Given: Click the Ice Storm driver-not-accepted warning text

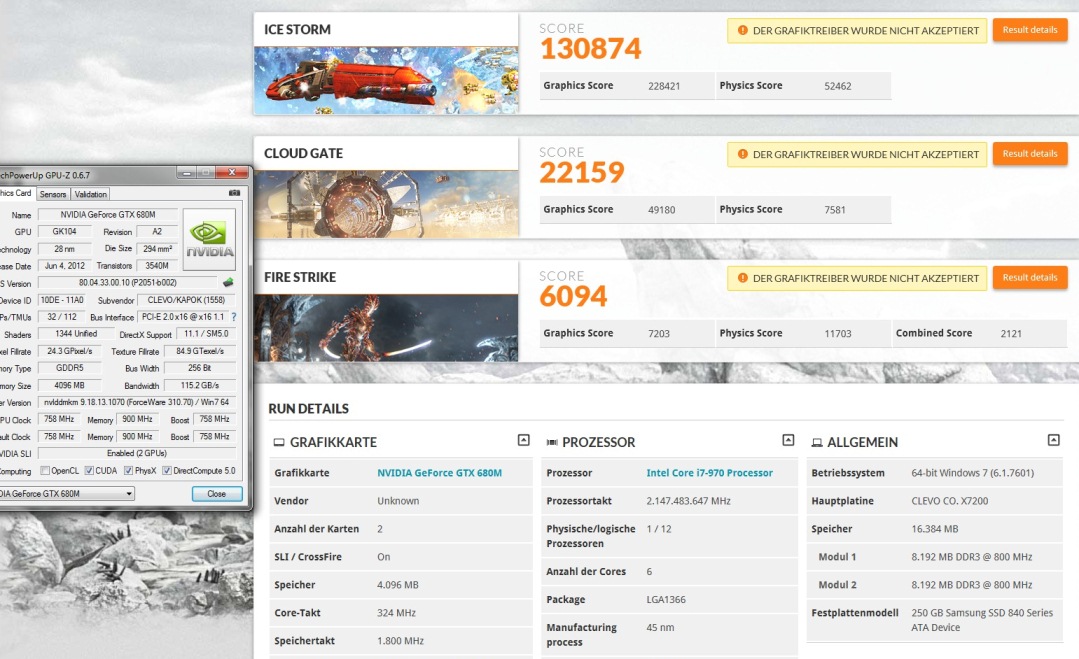Looking at the screenshot, I should pos(866,30).
